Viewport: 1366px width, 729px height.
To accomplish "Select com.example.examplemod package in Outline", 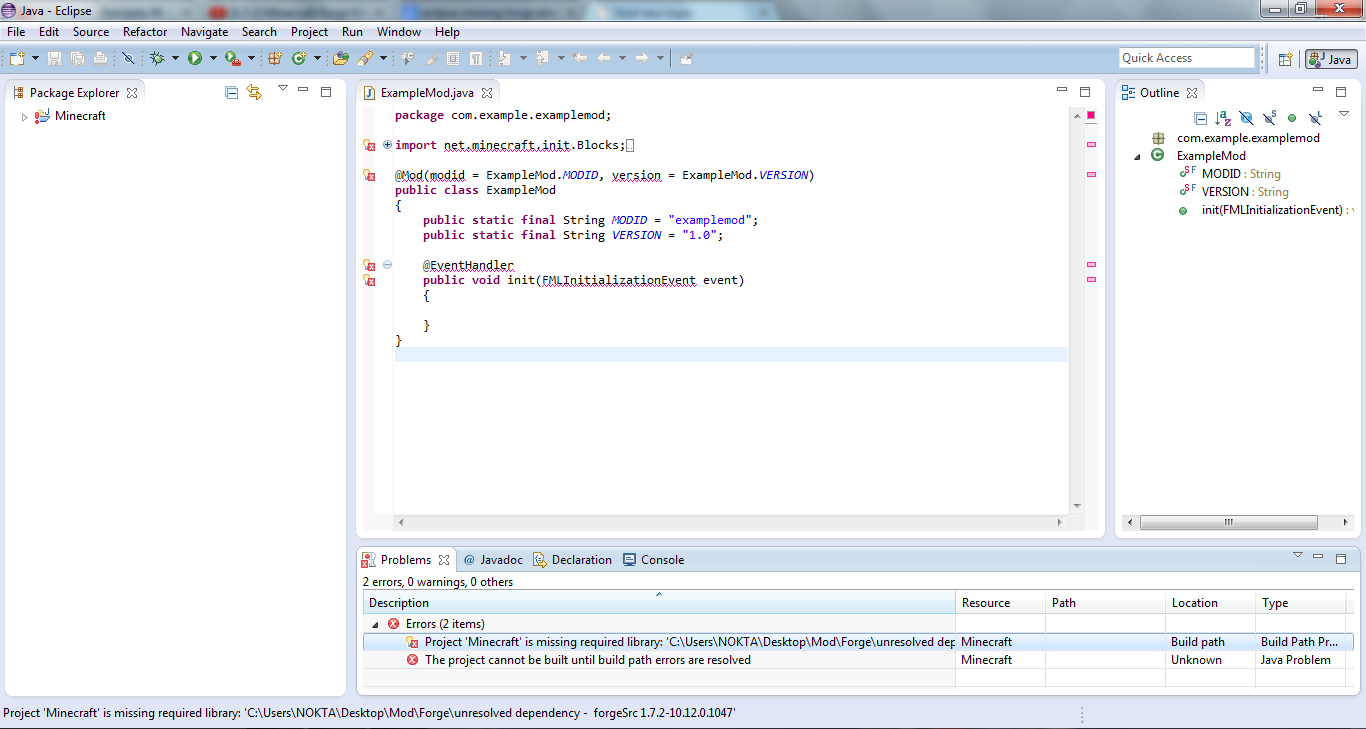I will [1248, 138].
